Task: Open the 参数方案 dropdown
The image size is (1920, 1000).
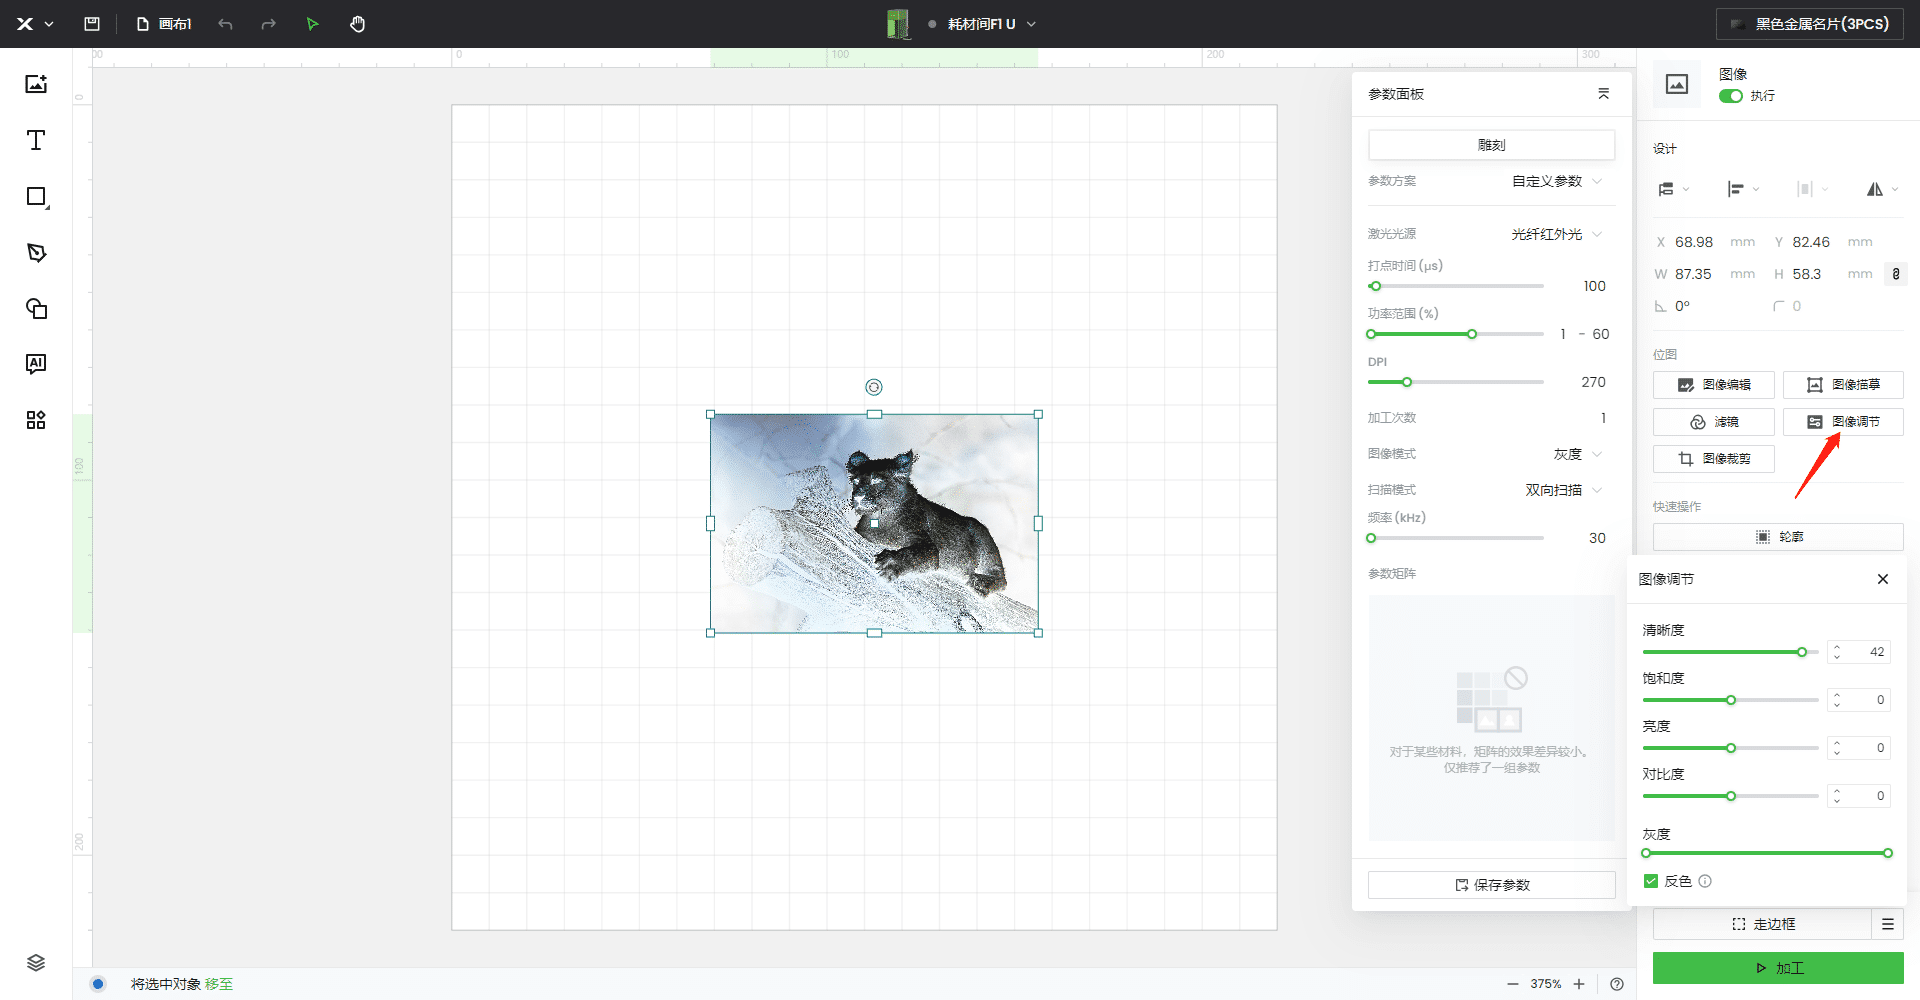Action: coord(1556,181)
